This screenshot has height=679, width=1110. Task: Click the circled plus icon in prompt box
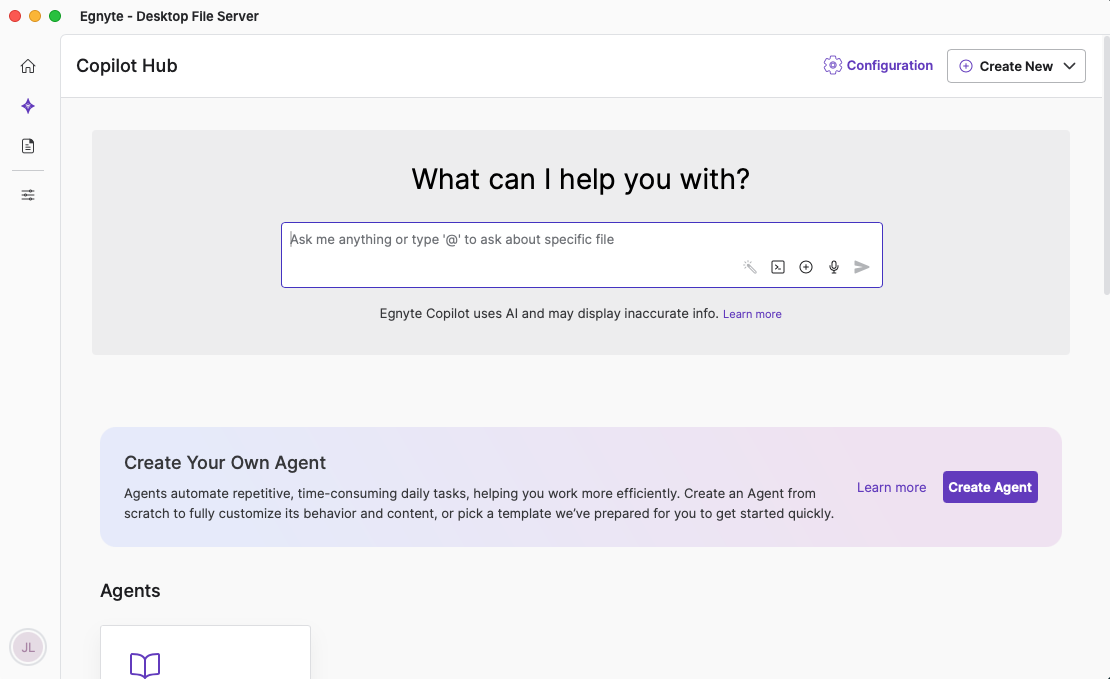point(806,267)
